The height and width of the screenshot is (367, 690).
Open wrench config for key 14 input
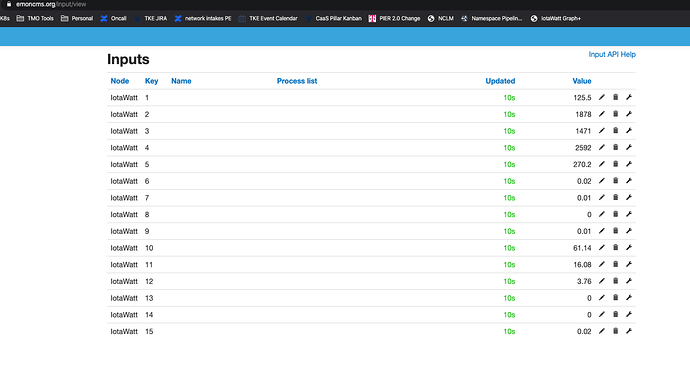click(x=629, y=315)
